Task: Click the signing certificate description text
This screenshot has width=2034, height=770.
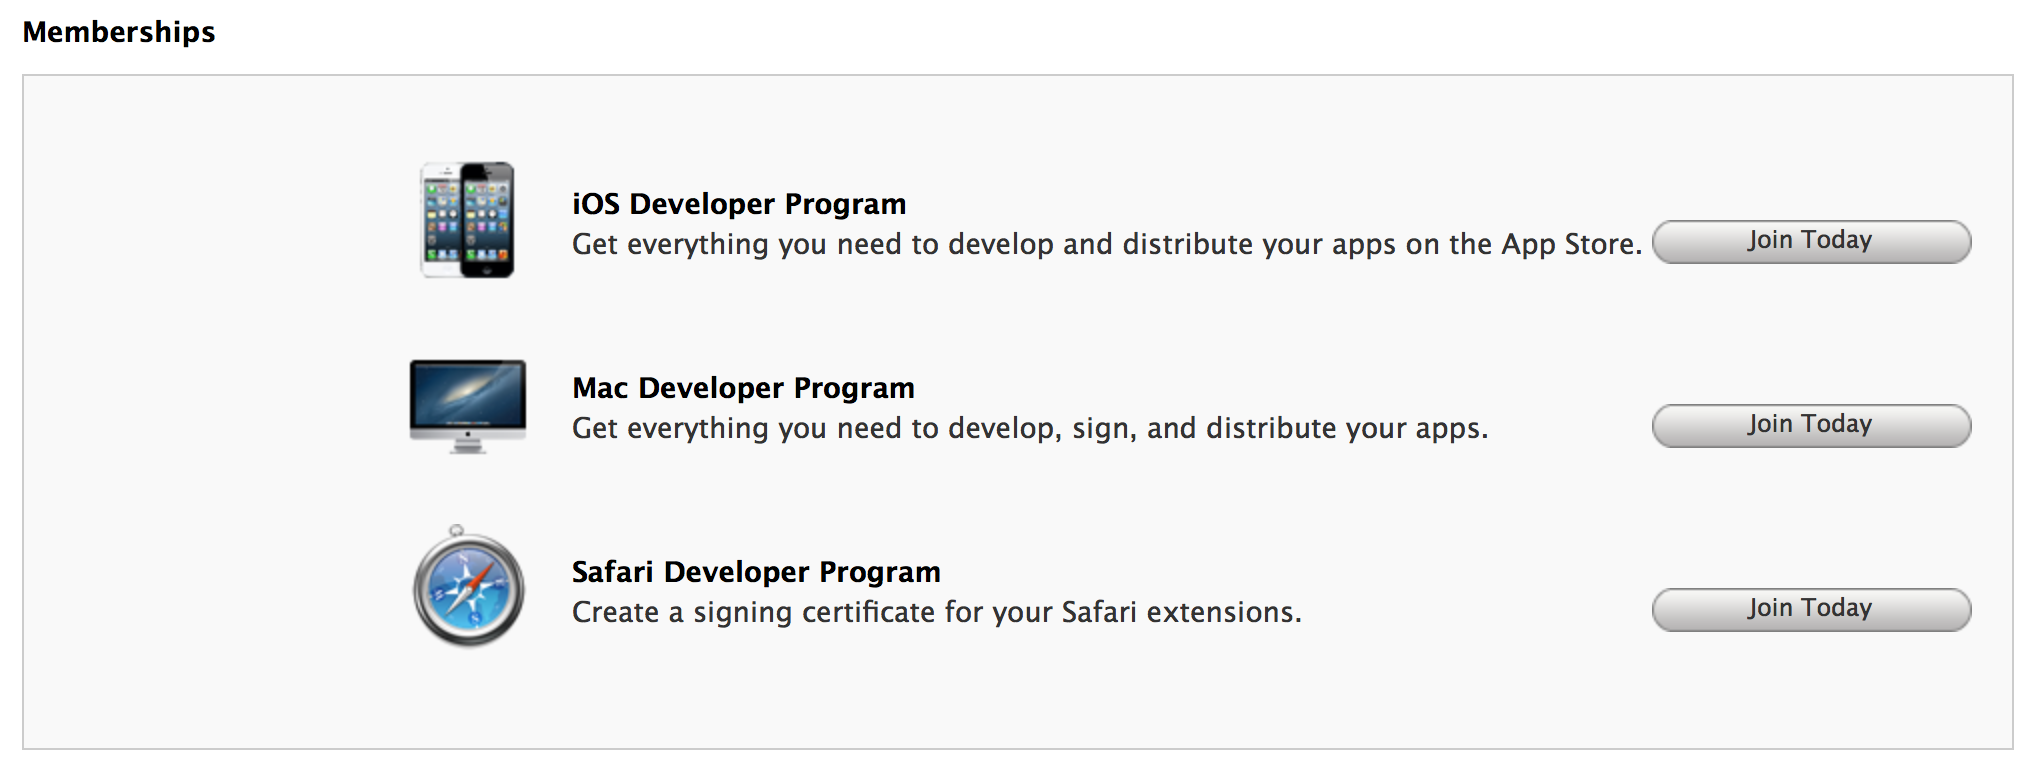Action: tap(937, 612)
